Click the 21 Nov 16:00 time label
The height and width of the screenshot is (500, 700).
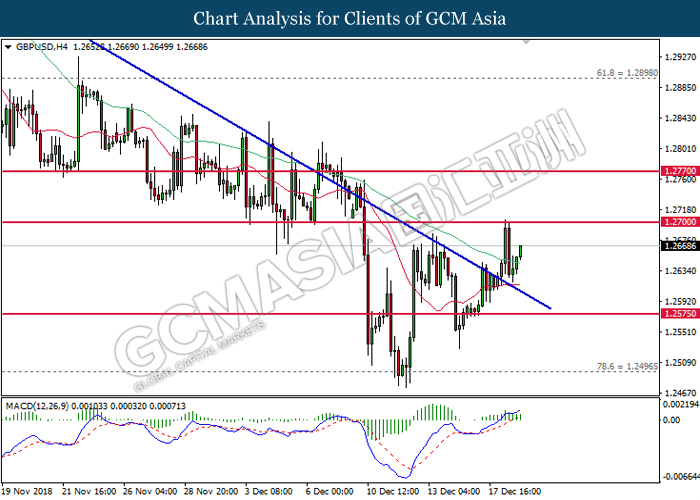click(89, 491)
